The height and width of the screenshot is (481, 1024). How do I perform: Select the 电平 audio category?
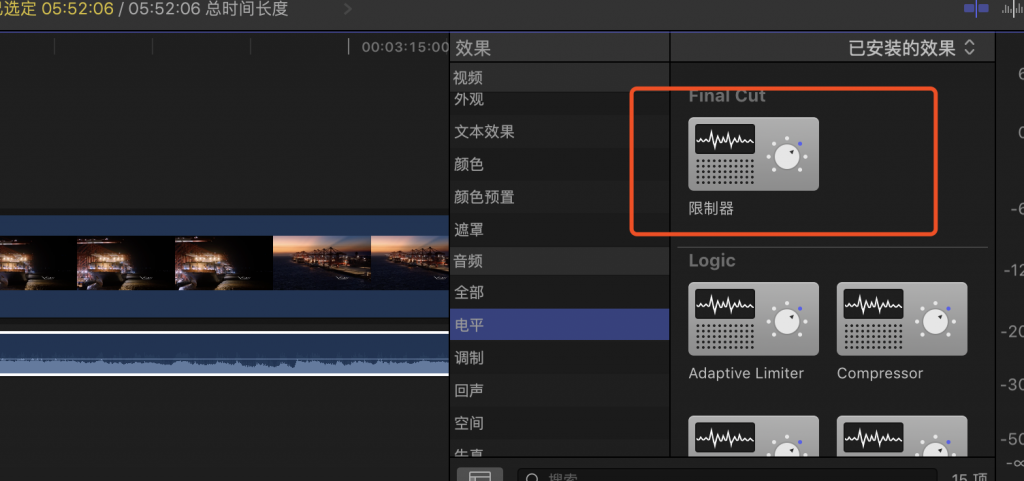tap(468, 325)
